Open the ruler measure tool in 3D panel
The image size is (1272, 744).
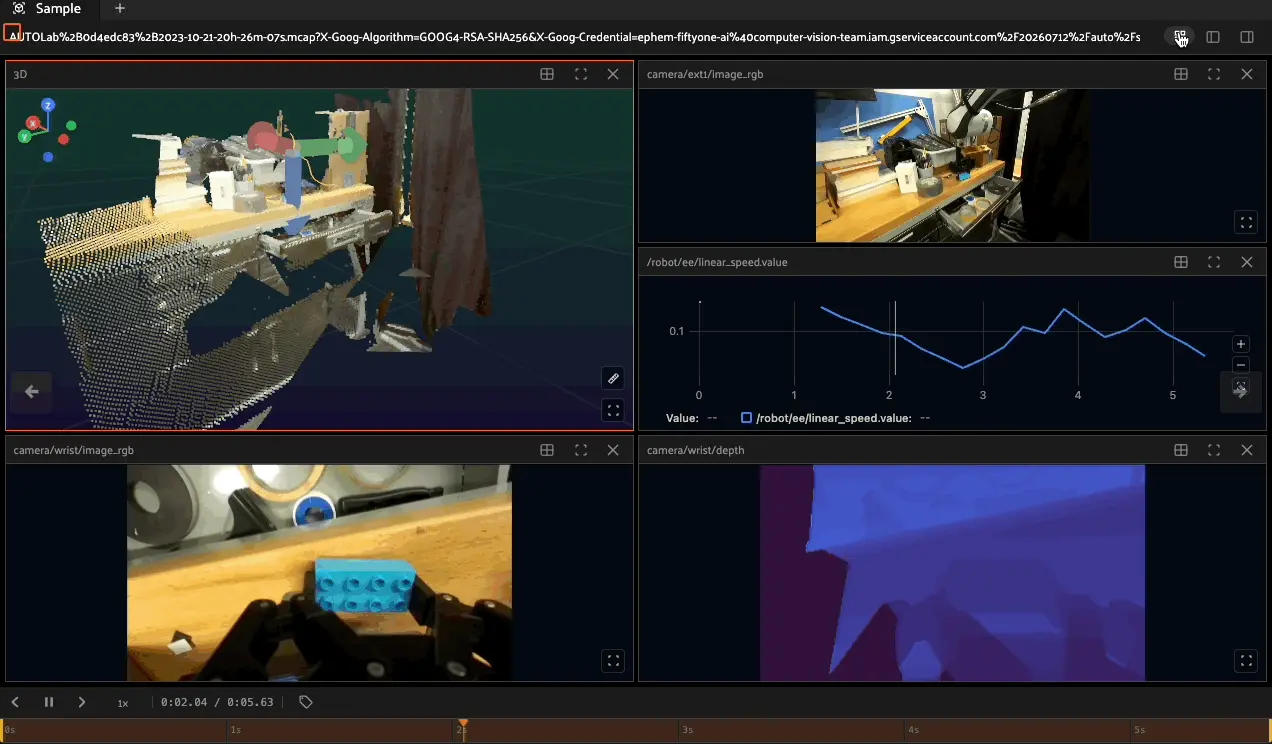pyautogui.click(x=613, y=378)
